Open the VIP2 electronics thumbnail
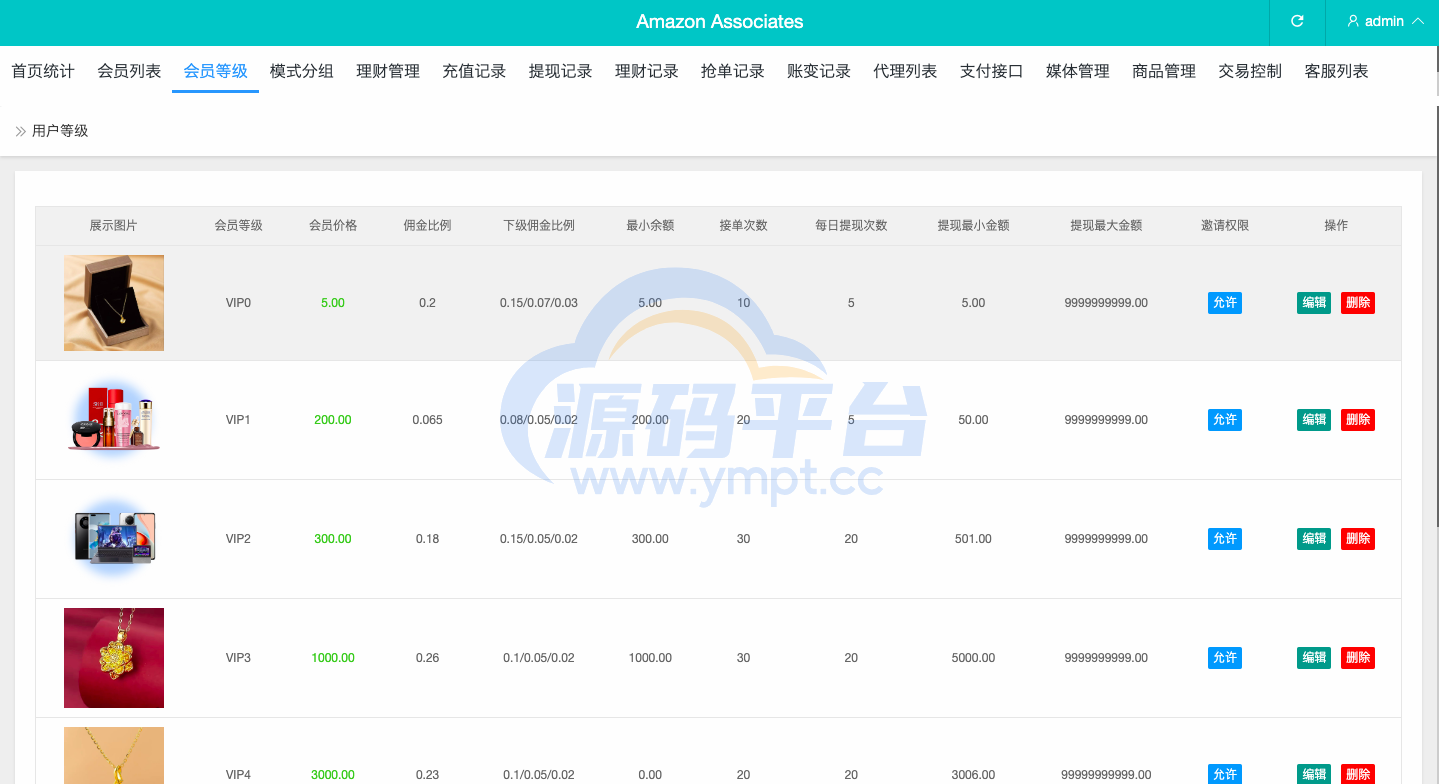 [114, 539]
